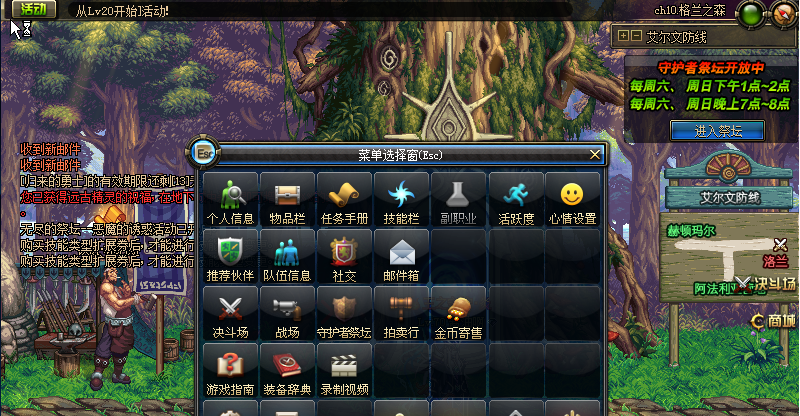Click the green orb near channel name
800x416 pixels.
coord(751,15)
